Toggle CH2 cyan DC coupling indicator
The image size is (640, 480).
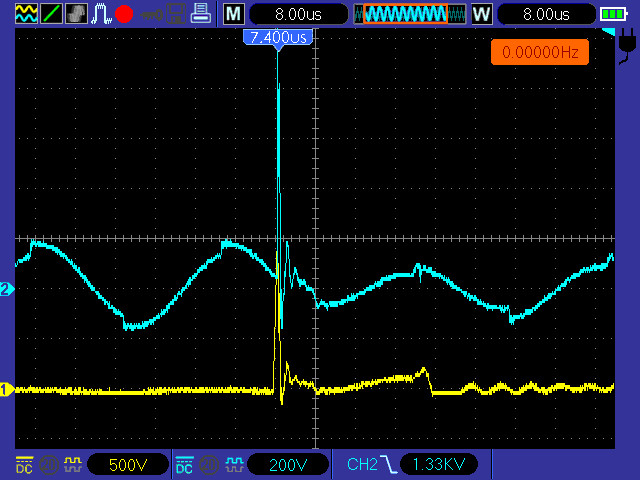(x=184, y=464)
